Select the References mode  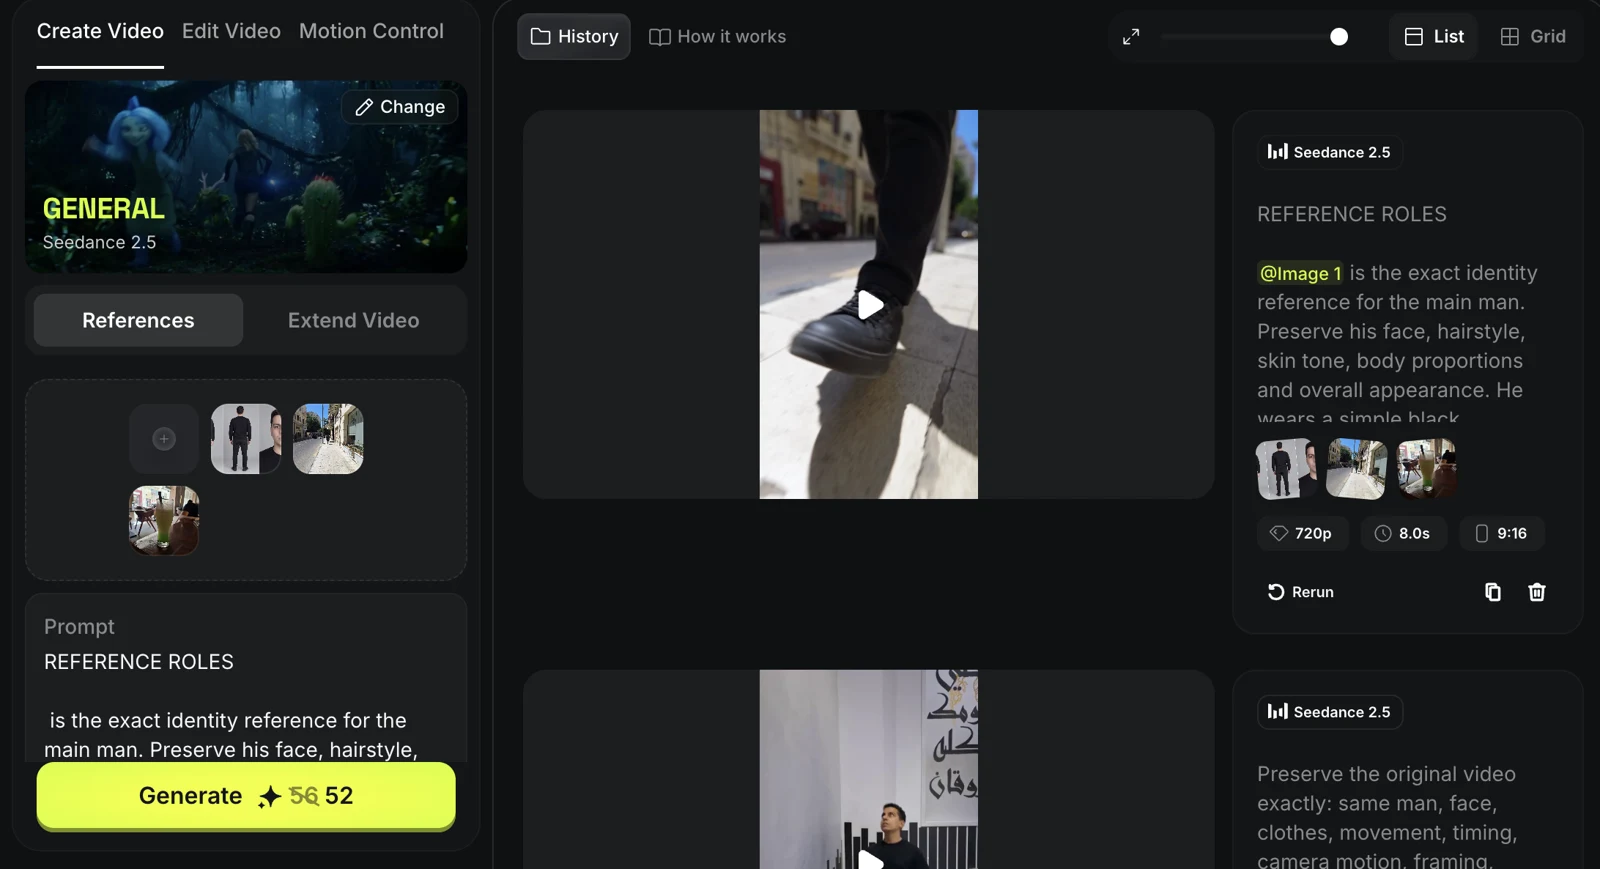[138, 320]
